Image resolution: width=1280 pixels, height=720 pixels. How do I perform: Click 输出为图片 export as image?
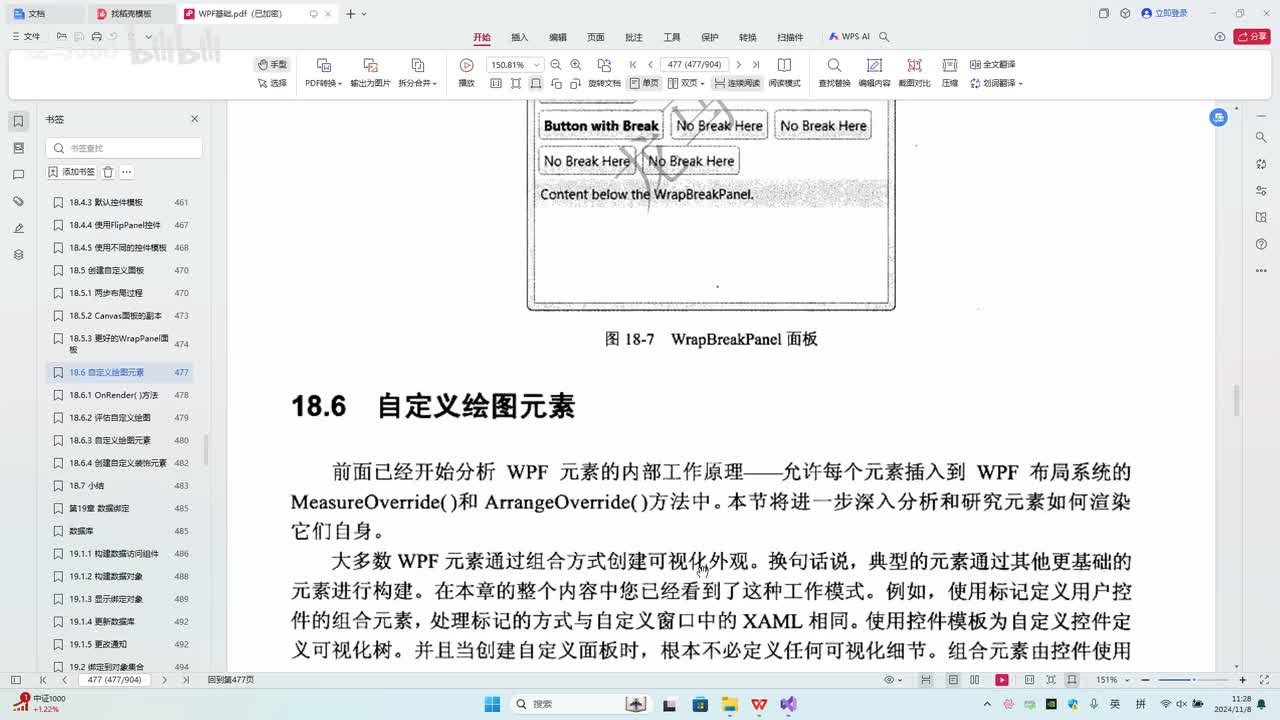370,73
